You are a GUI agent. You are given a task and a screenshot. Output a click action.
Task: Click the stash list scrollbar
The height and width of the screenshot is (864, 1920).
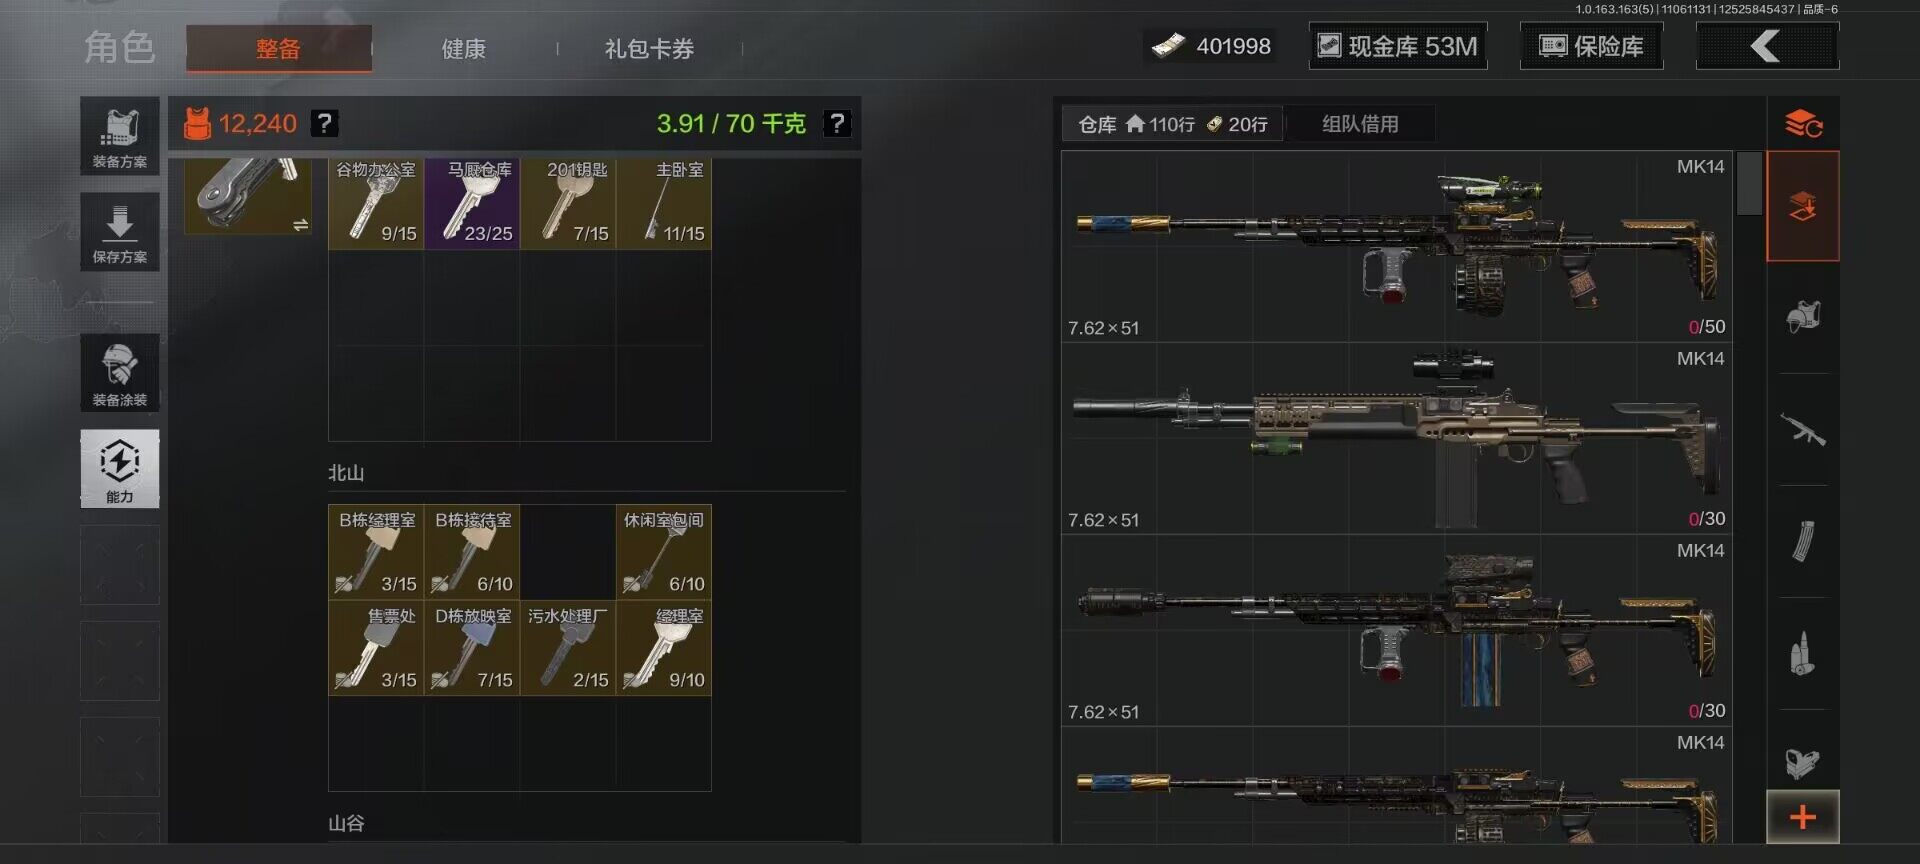1749,183
